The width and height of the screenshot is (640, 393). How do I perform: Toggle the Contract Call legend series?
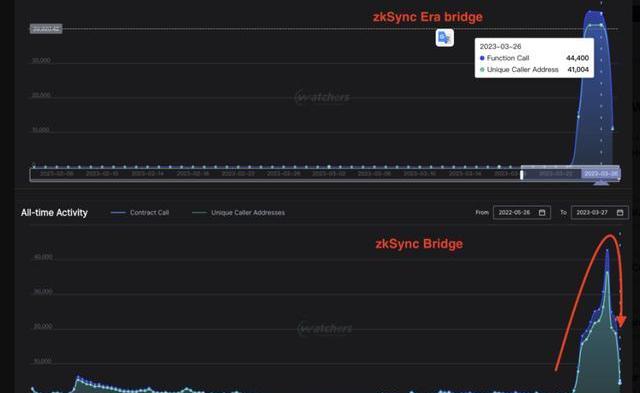(140, 213)
